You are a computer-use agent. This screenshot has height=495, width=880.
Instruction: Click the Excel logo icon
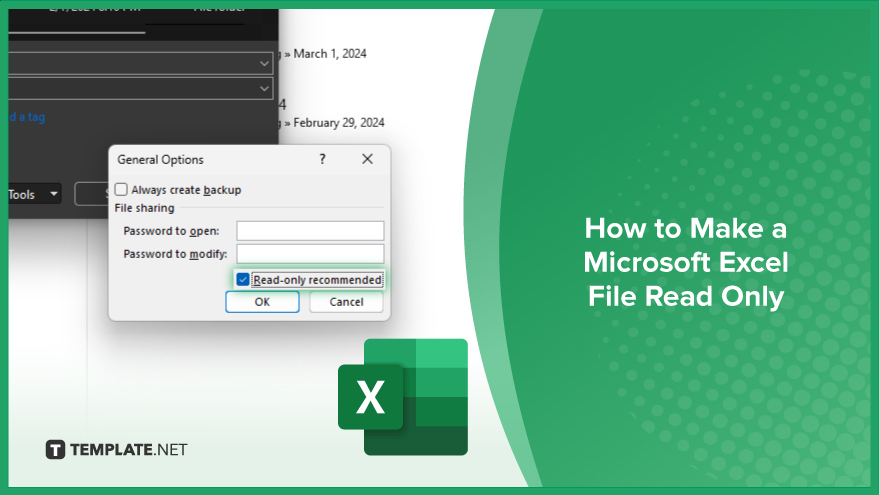pos(403,397)
